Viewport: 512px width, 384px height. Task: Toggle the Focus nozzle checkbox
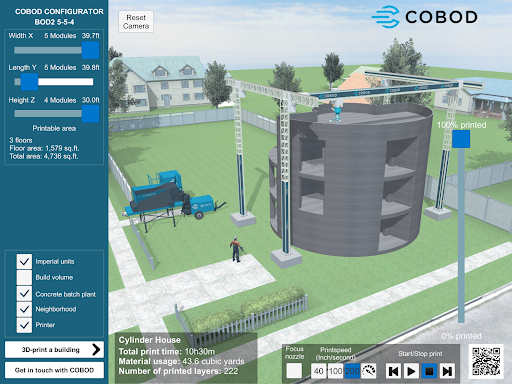tap(294, 371)
